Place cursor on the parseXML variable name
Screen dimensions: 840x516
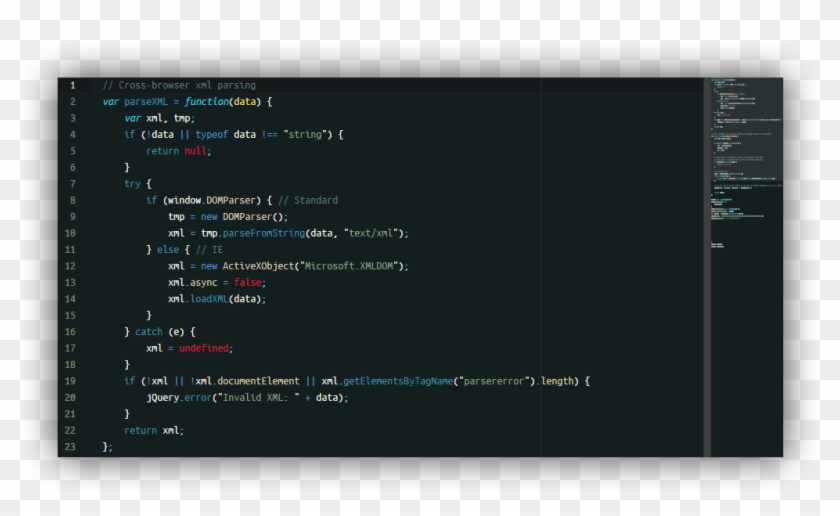pyautogui.click(x=146, y=102)
